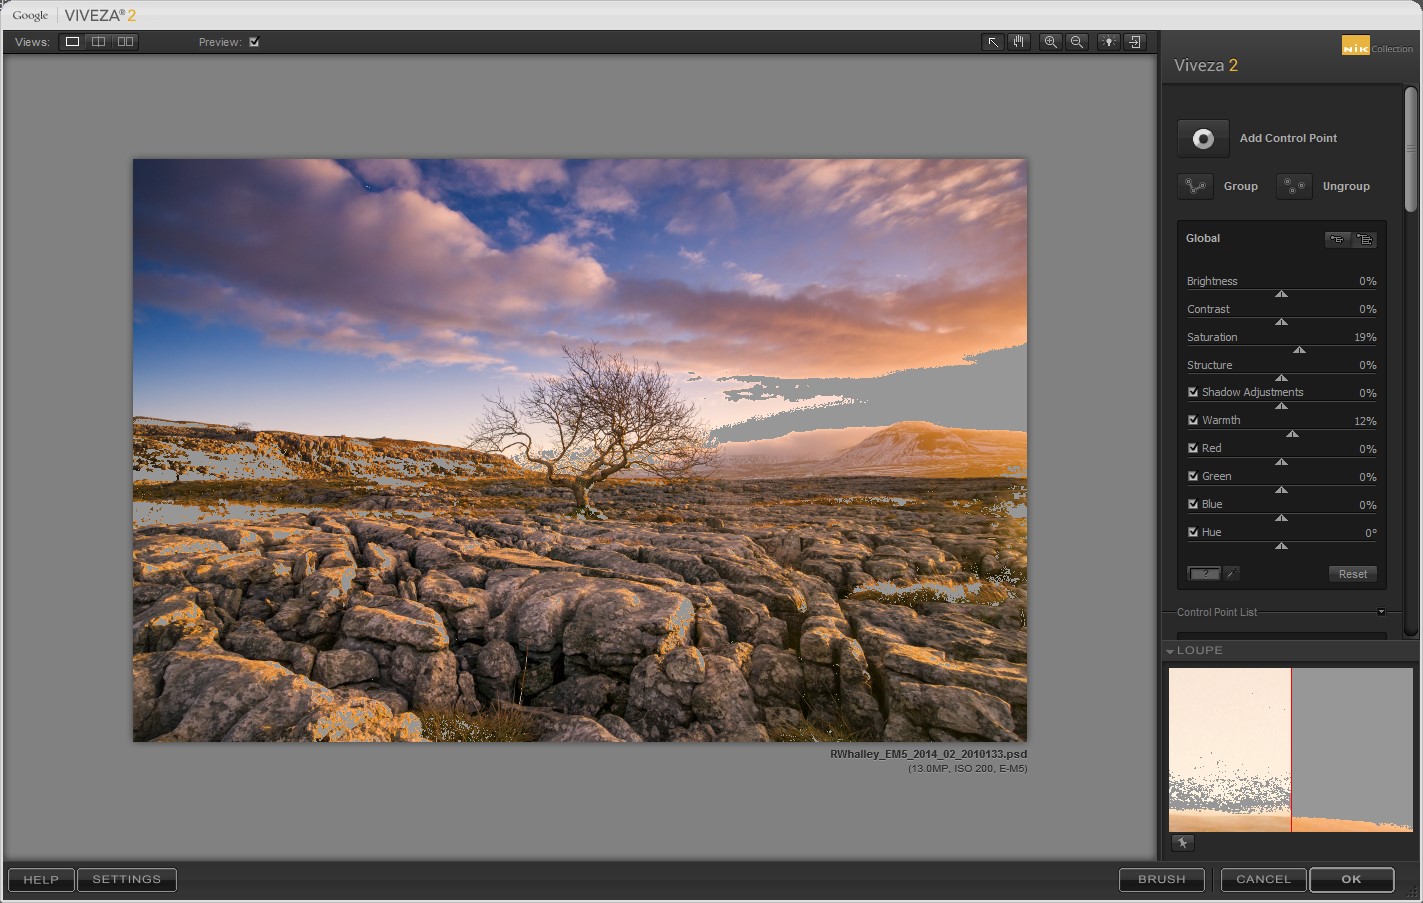Click the Ungroup control points icon
Image resolution: width=1423 pixels, height=903 pixels.
click(x=1294, y=186)
